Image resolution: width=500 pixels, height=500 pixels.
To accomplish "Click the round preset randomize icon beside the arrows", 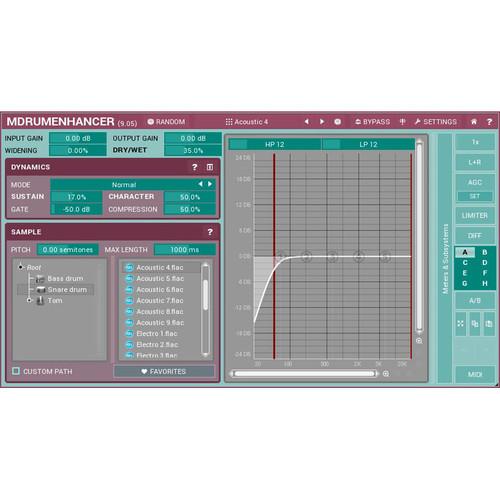I will [x=337, y=122].
